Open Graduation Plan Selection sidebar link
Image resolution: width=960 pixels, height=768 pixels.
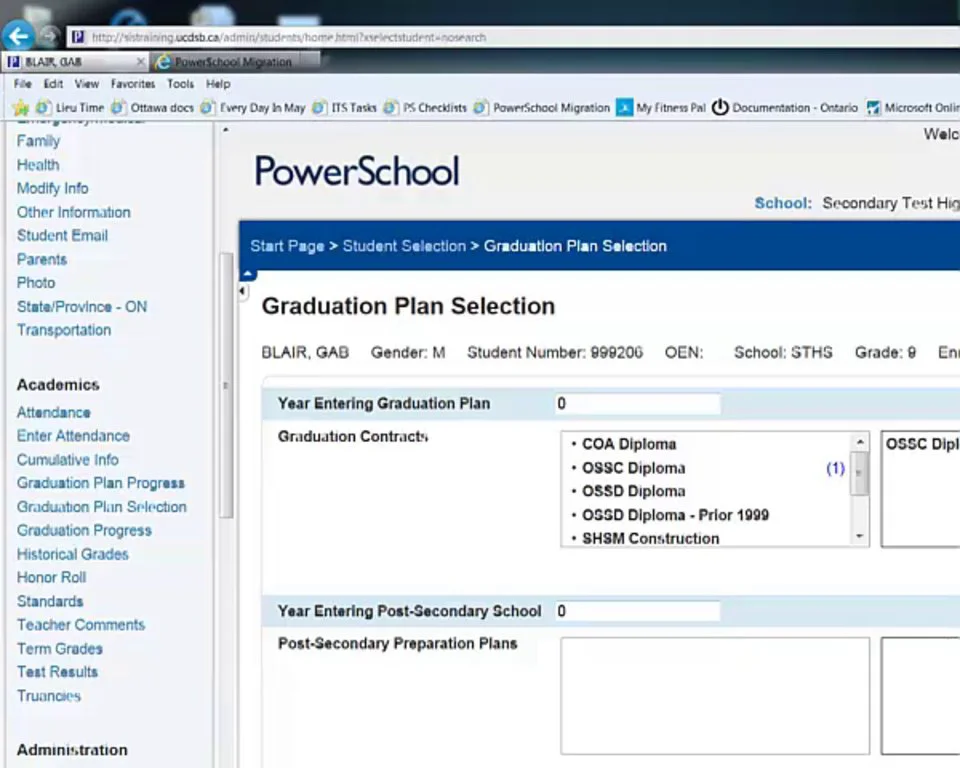click(x=102, y=506)
